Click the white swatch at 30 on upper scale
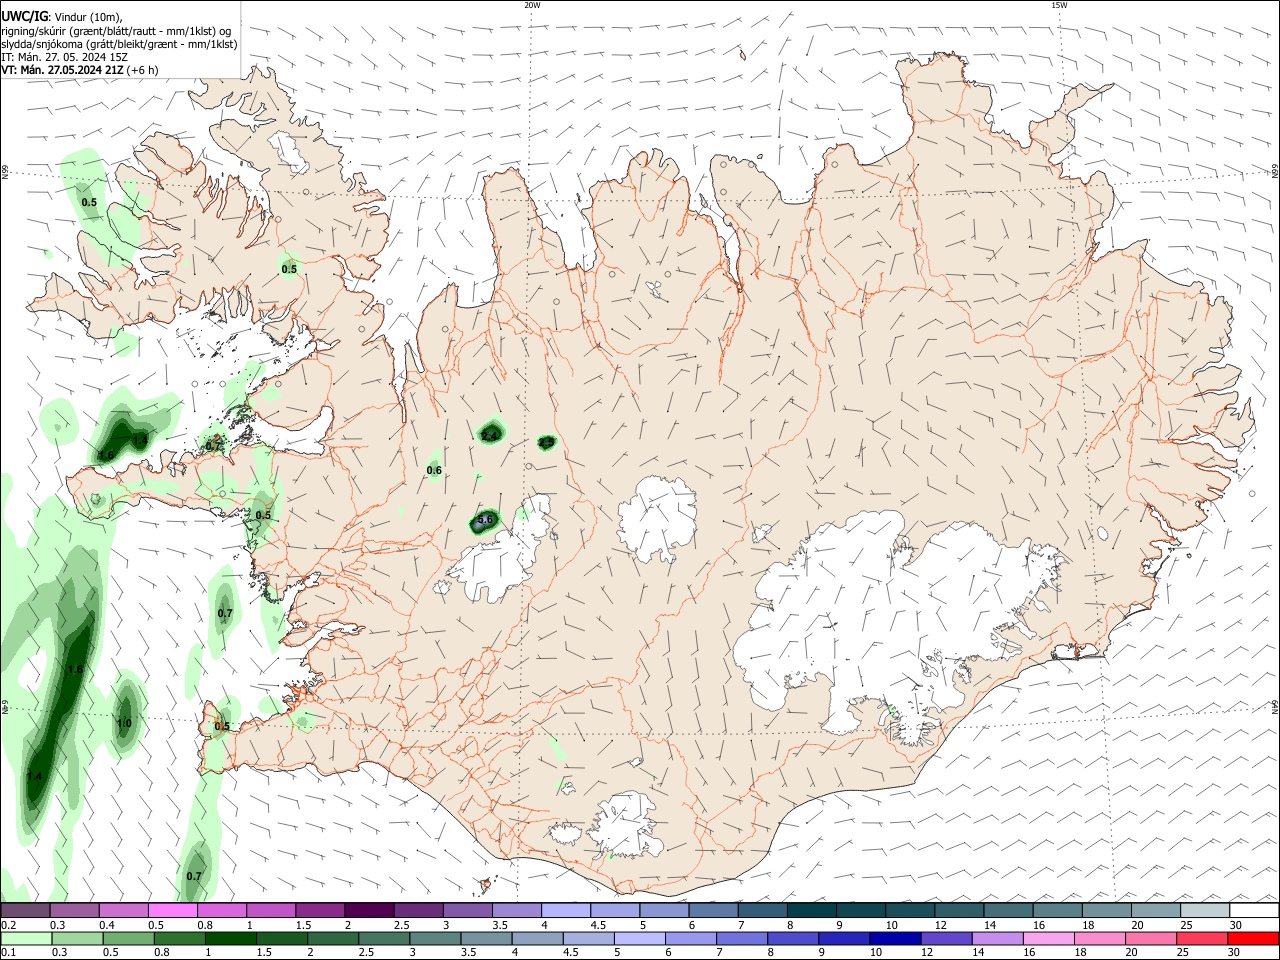Image resolution: width=1280 pixels, height=960 pixels. point(1254,911)
